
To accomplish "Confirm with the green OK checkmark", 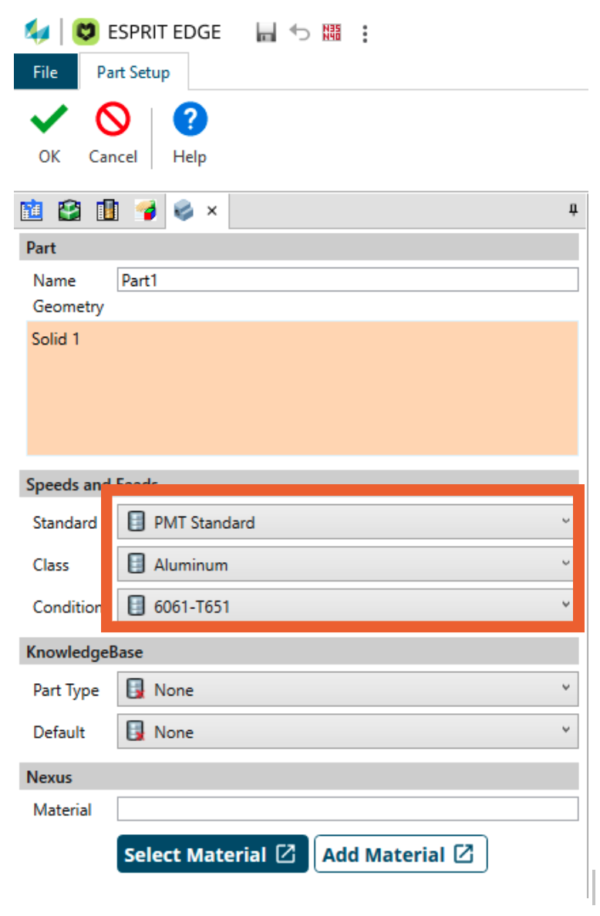I will pos(49,122).
